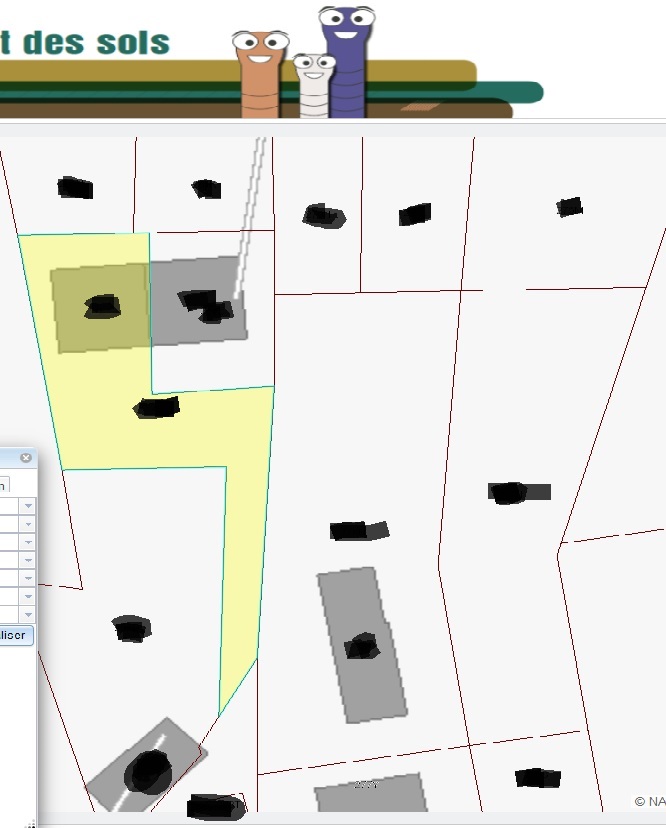
Task: Click the tall purple worm mascot
Action: pyautogui.click(x=347, y=60)
